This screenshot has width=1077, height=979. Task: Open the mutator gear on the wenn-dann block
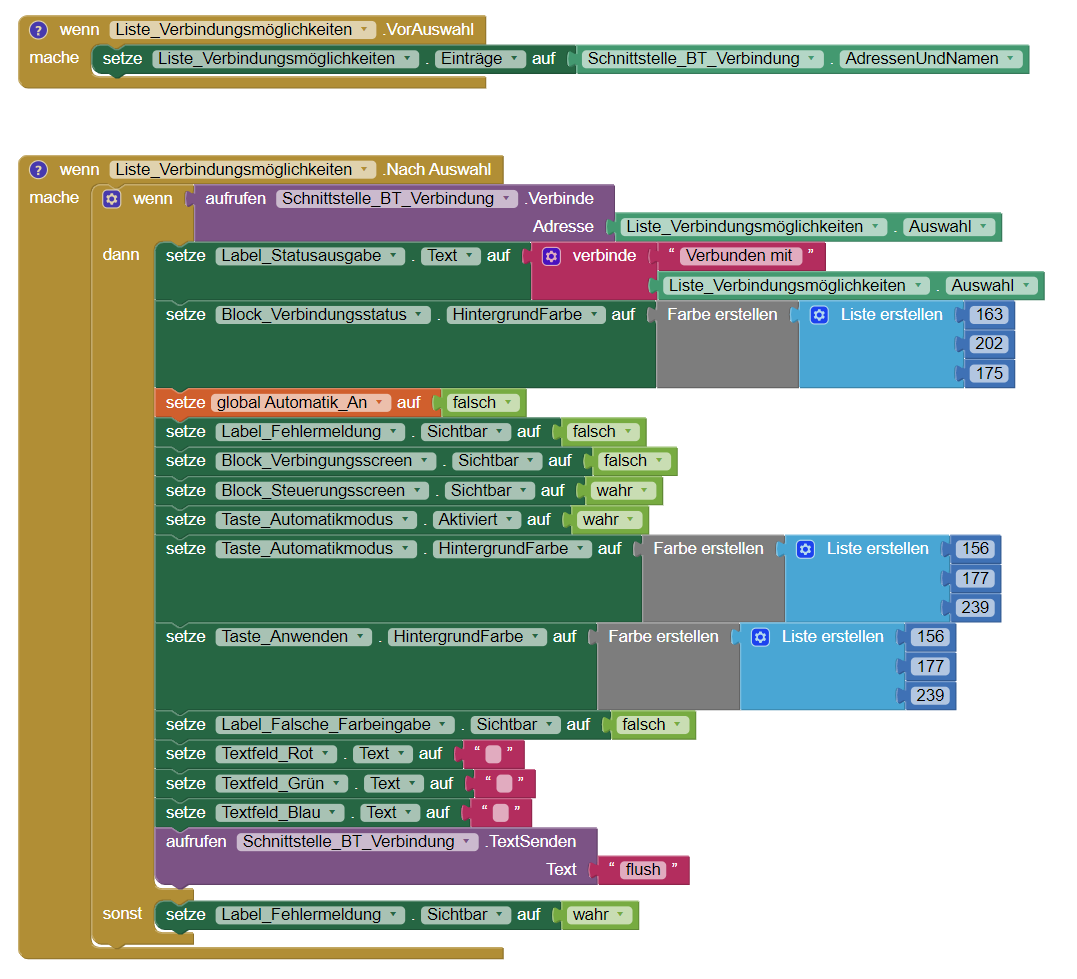coord(112,199)
